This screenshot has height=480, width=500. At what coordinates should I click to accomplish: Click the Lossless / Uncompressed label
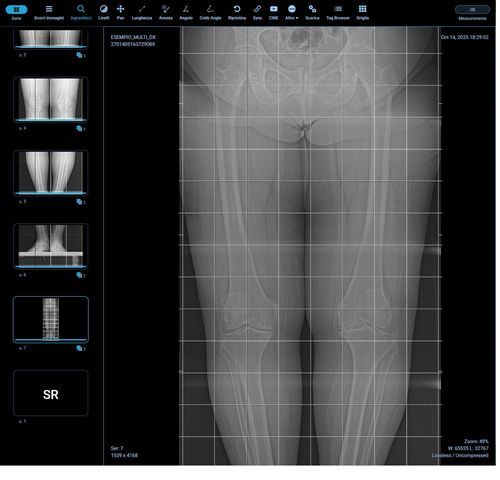(460, 455)
